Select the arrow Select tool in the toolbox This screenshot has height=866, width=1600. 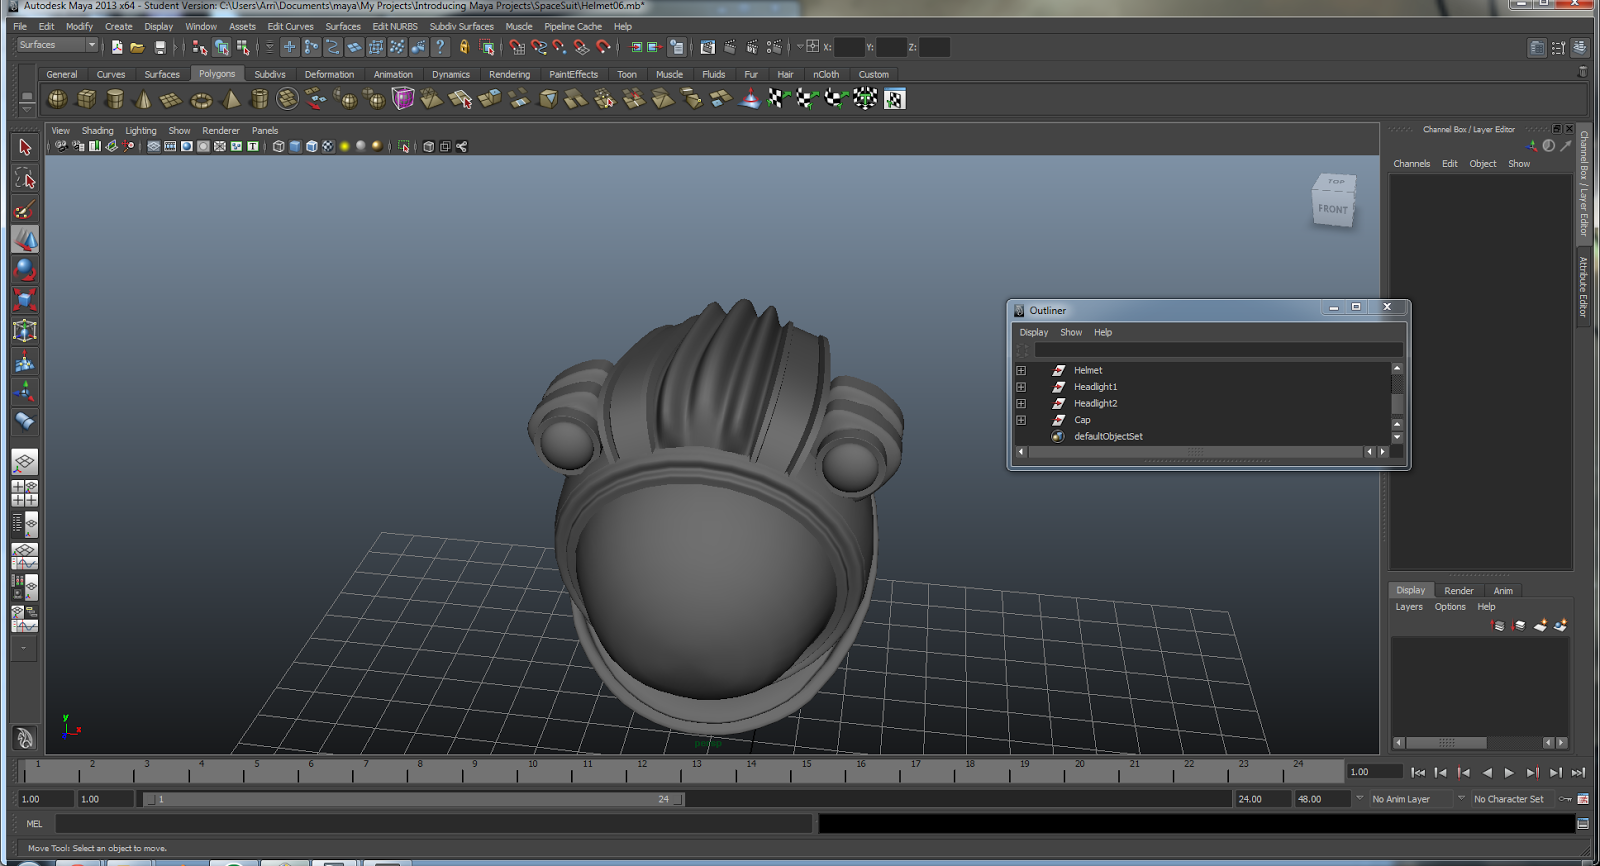click(25, 147)
